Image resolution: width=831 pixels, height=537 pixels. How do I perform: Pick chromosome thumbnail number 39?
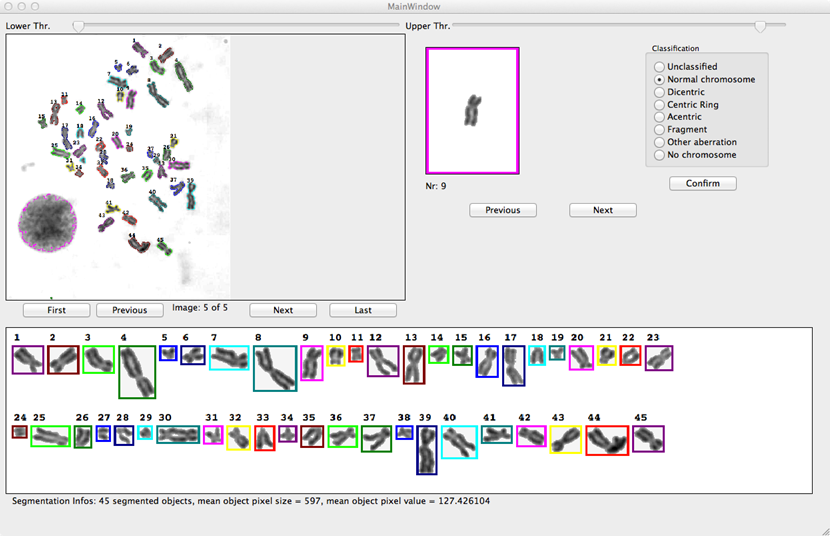click(427, 450)
